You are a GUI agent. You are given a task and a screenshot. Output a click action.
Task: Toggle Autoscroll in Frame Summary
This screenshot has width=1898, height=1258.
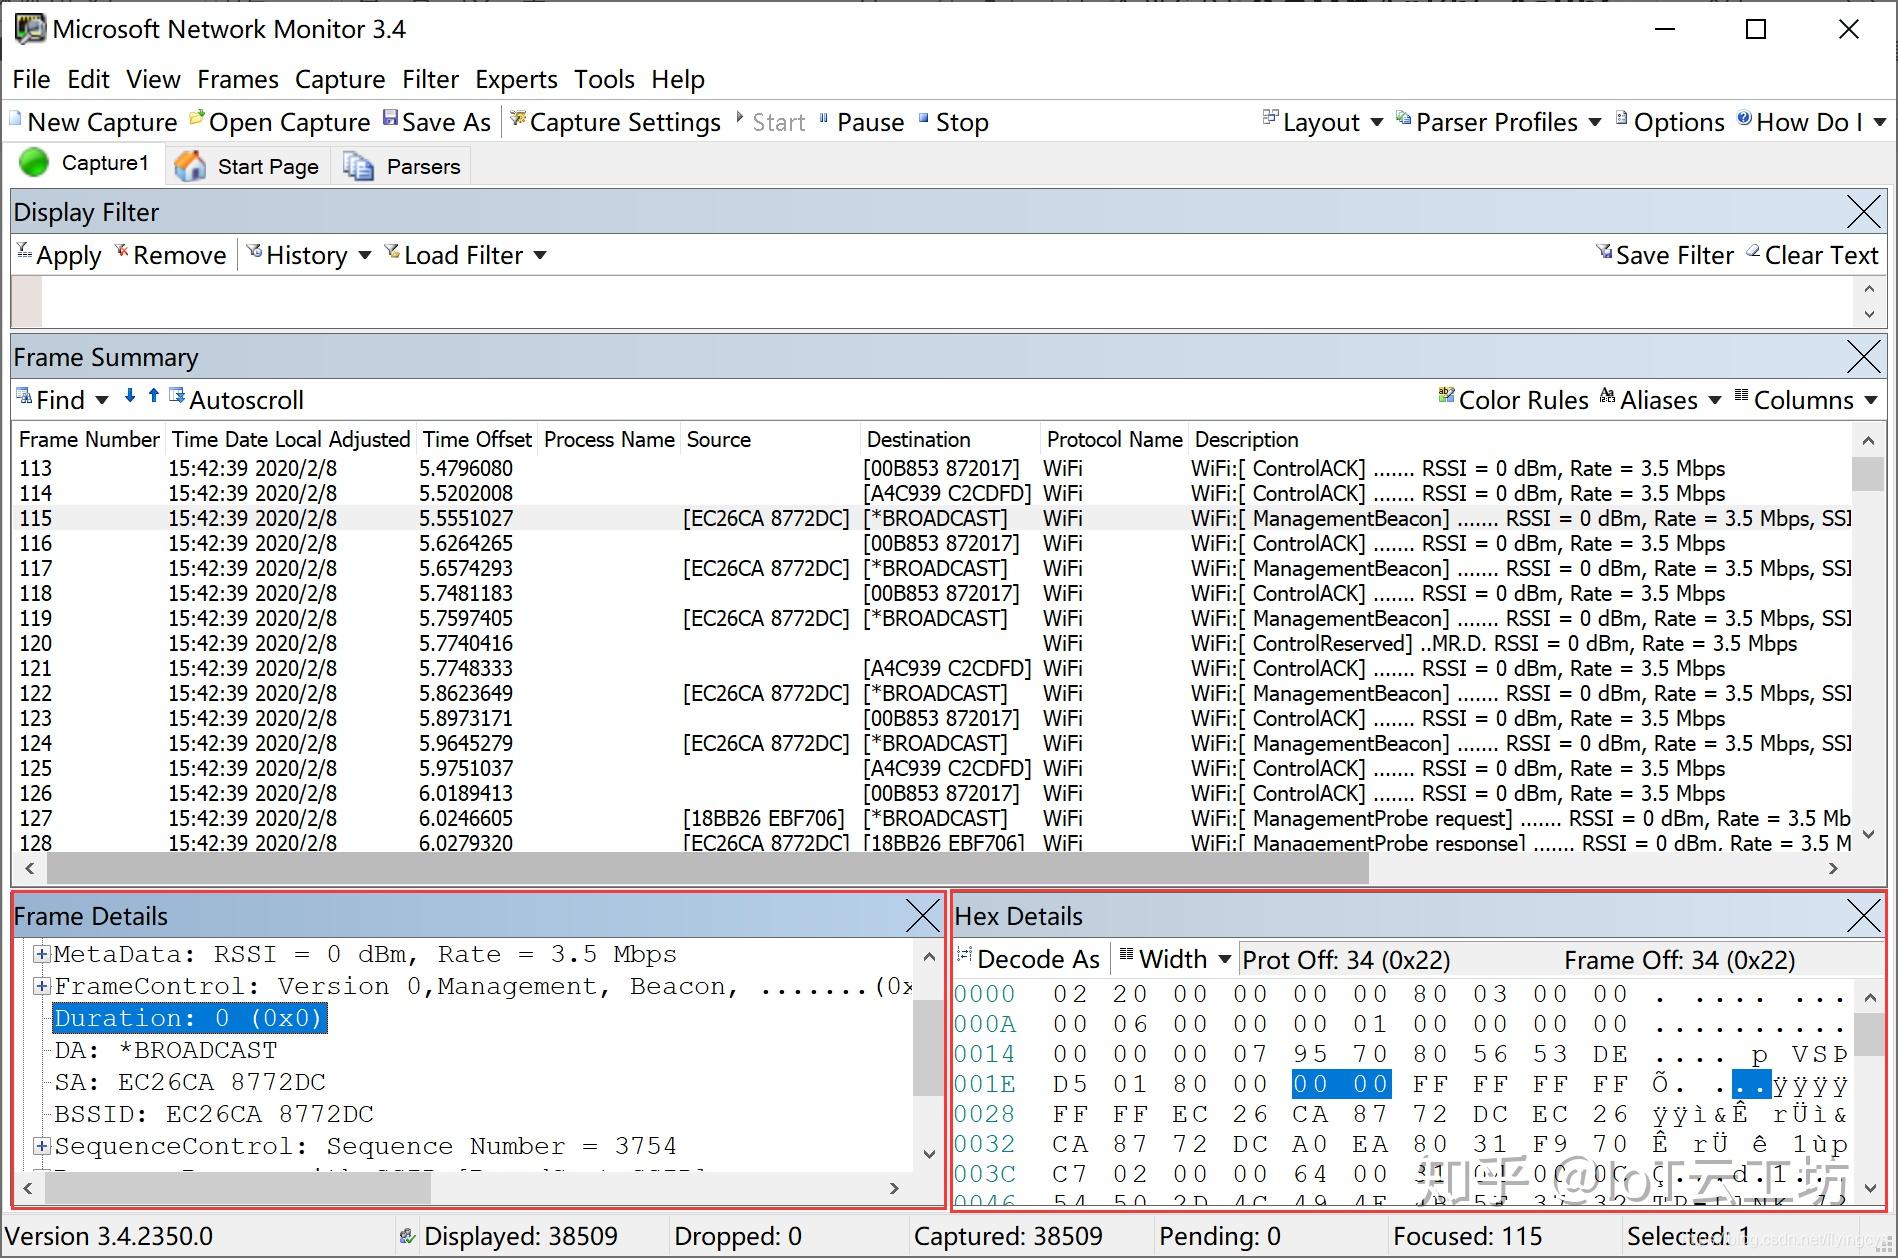246,399
